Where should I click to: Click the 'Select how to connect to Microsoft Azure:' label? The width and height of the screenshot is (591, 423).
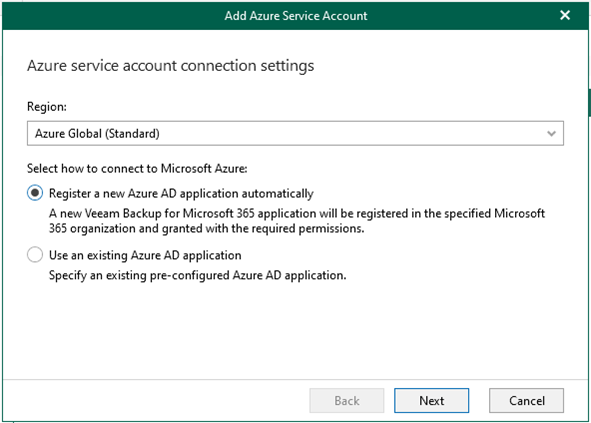(137, 169)
